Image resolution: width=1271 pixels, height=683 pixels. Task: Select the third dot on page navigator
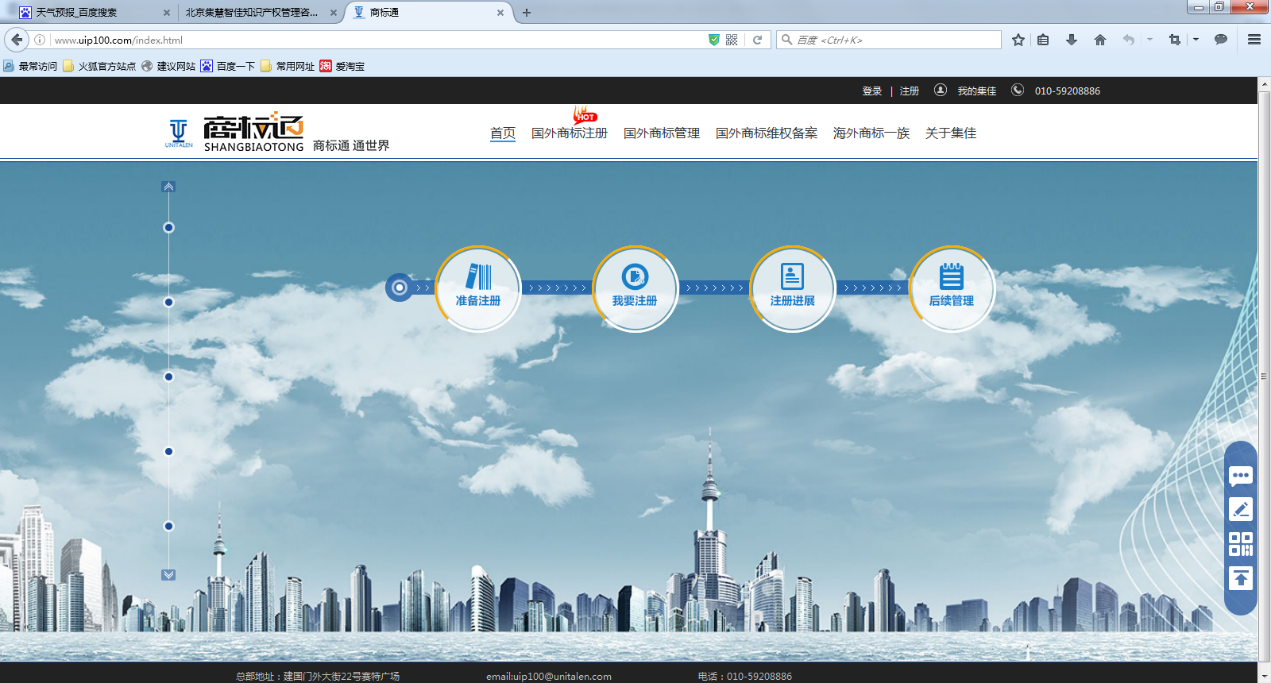click(x=169, y=377)
